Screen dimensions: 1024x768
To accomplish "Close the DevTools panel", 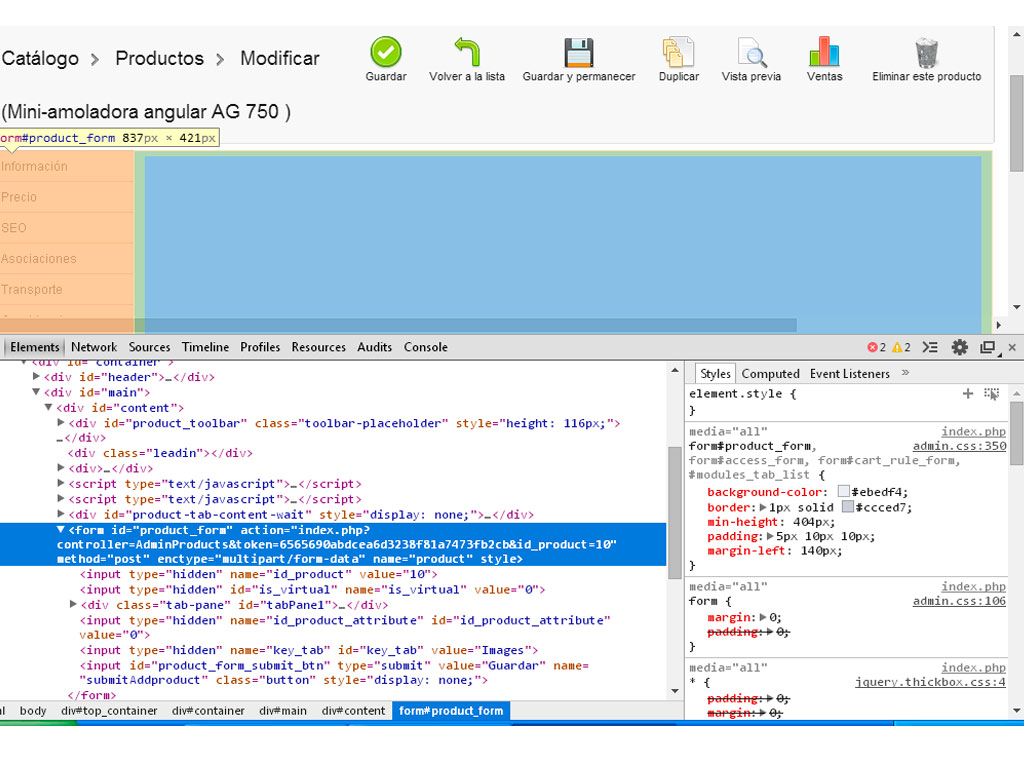I will 1012,347.
